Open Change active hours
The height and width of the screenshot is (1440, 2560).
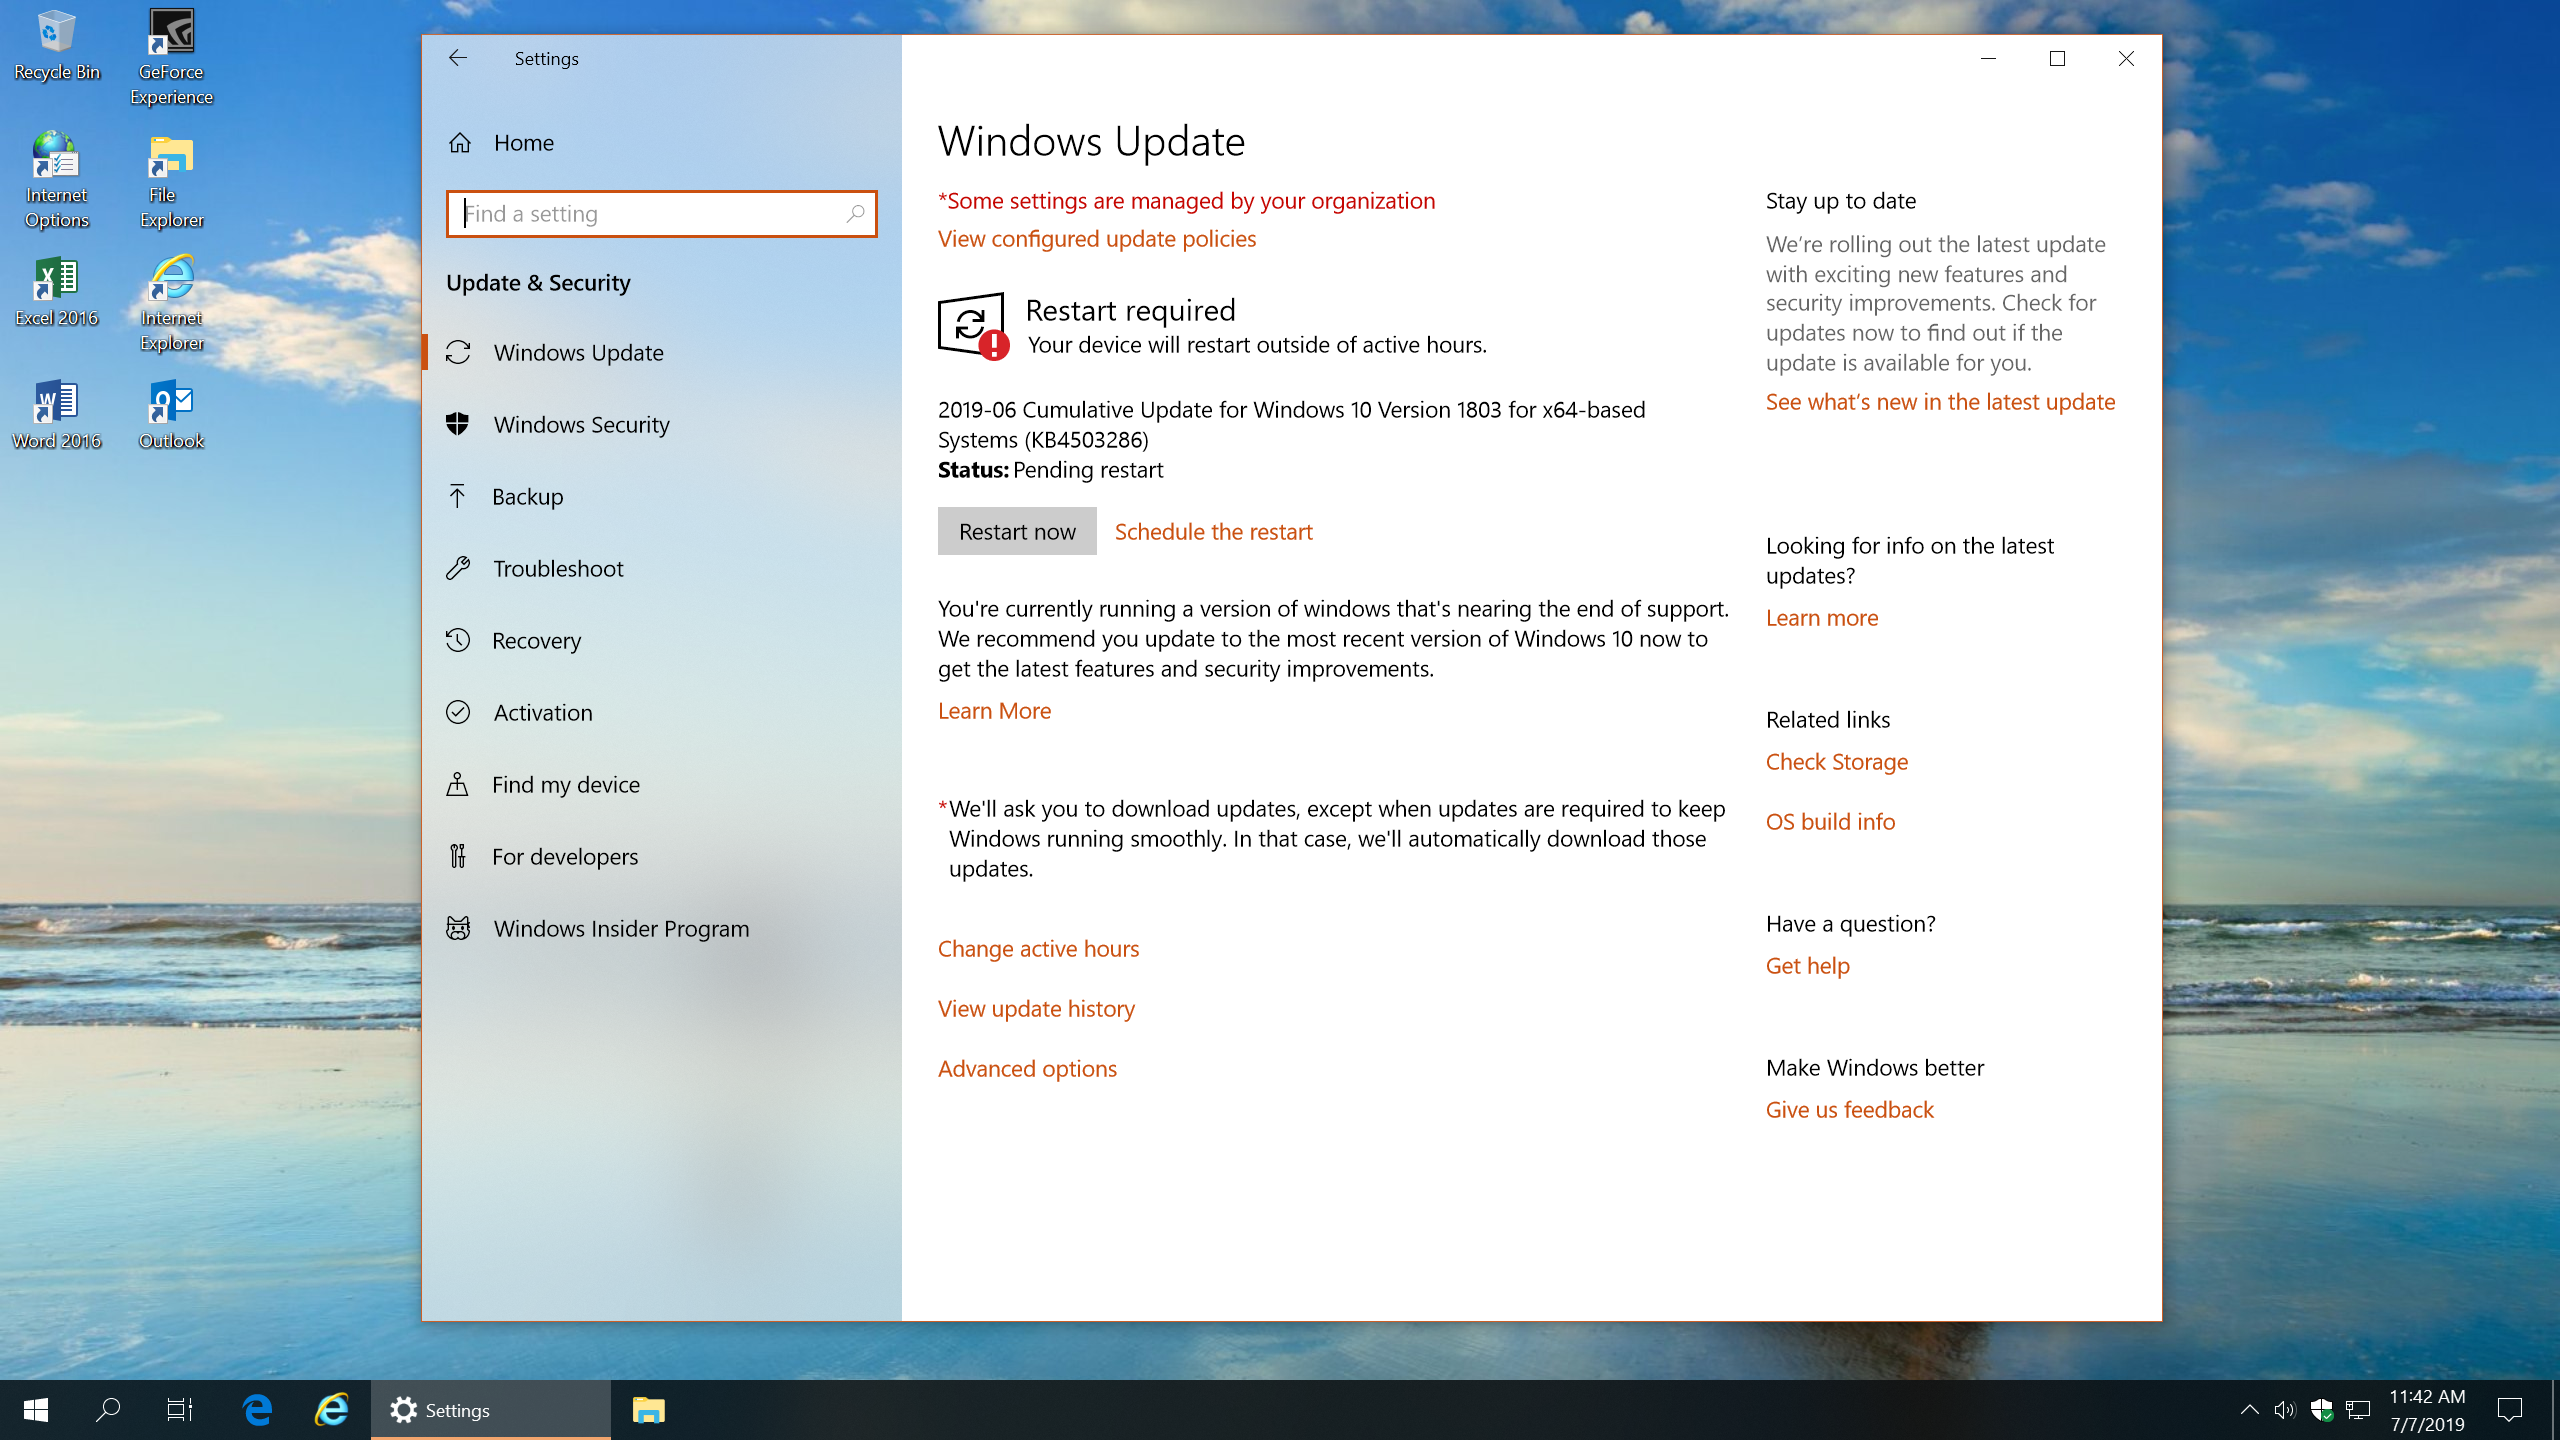(1038, 949)
